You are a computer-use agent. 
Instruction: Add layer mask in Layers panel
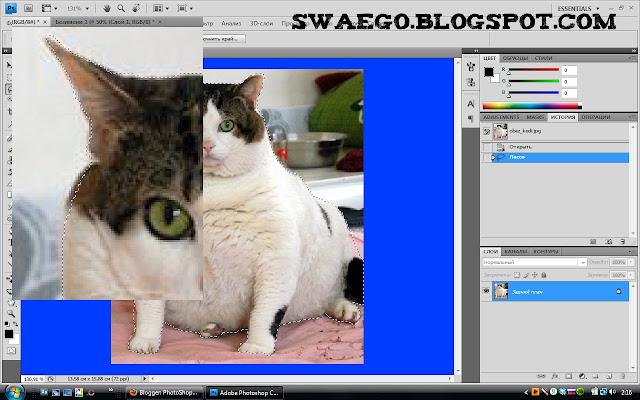point(569,376)
